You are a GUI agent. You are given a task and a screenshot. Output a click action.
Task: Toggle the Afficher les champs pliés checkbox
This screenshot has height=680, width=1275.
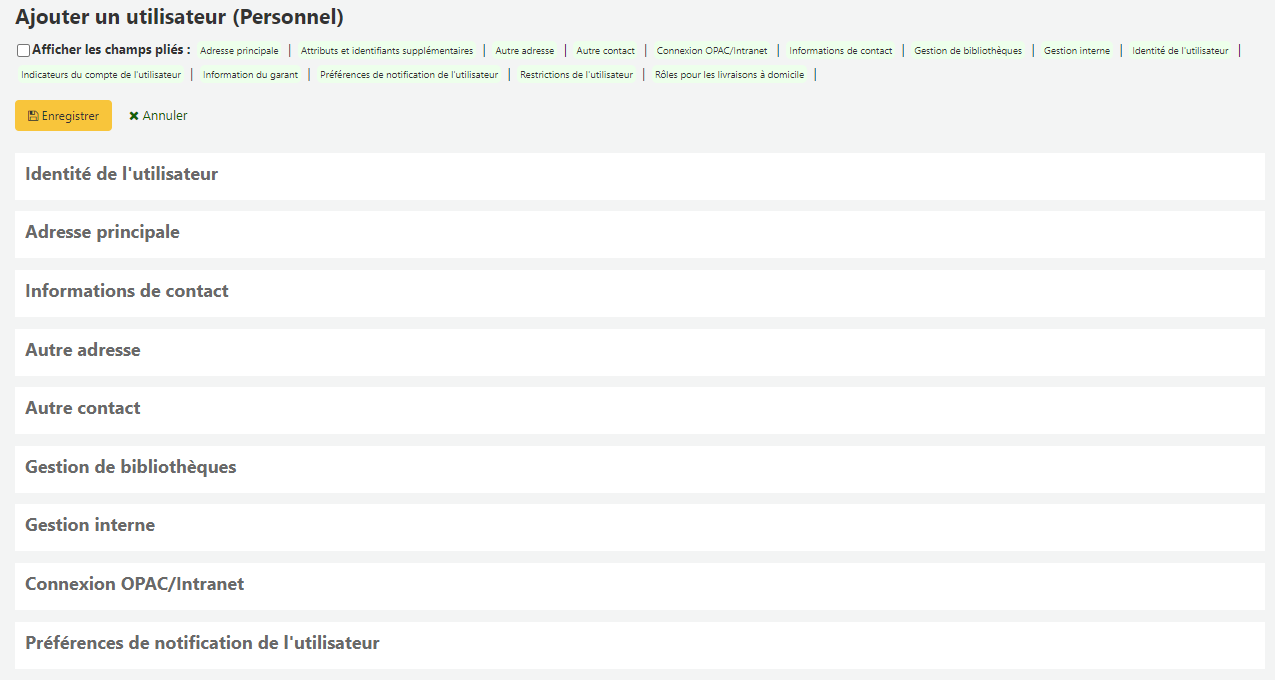click(23, 50)
